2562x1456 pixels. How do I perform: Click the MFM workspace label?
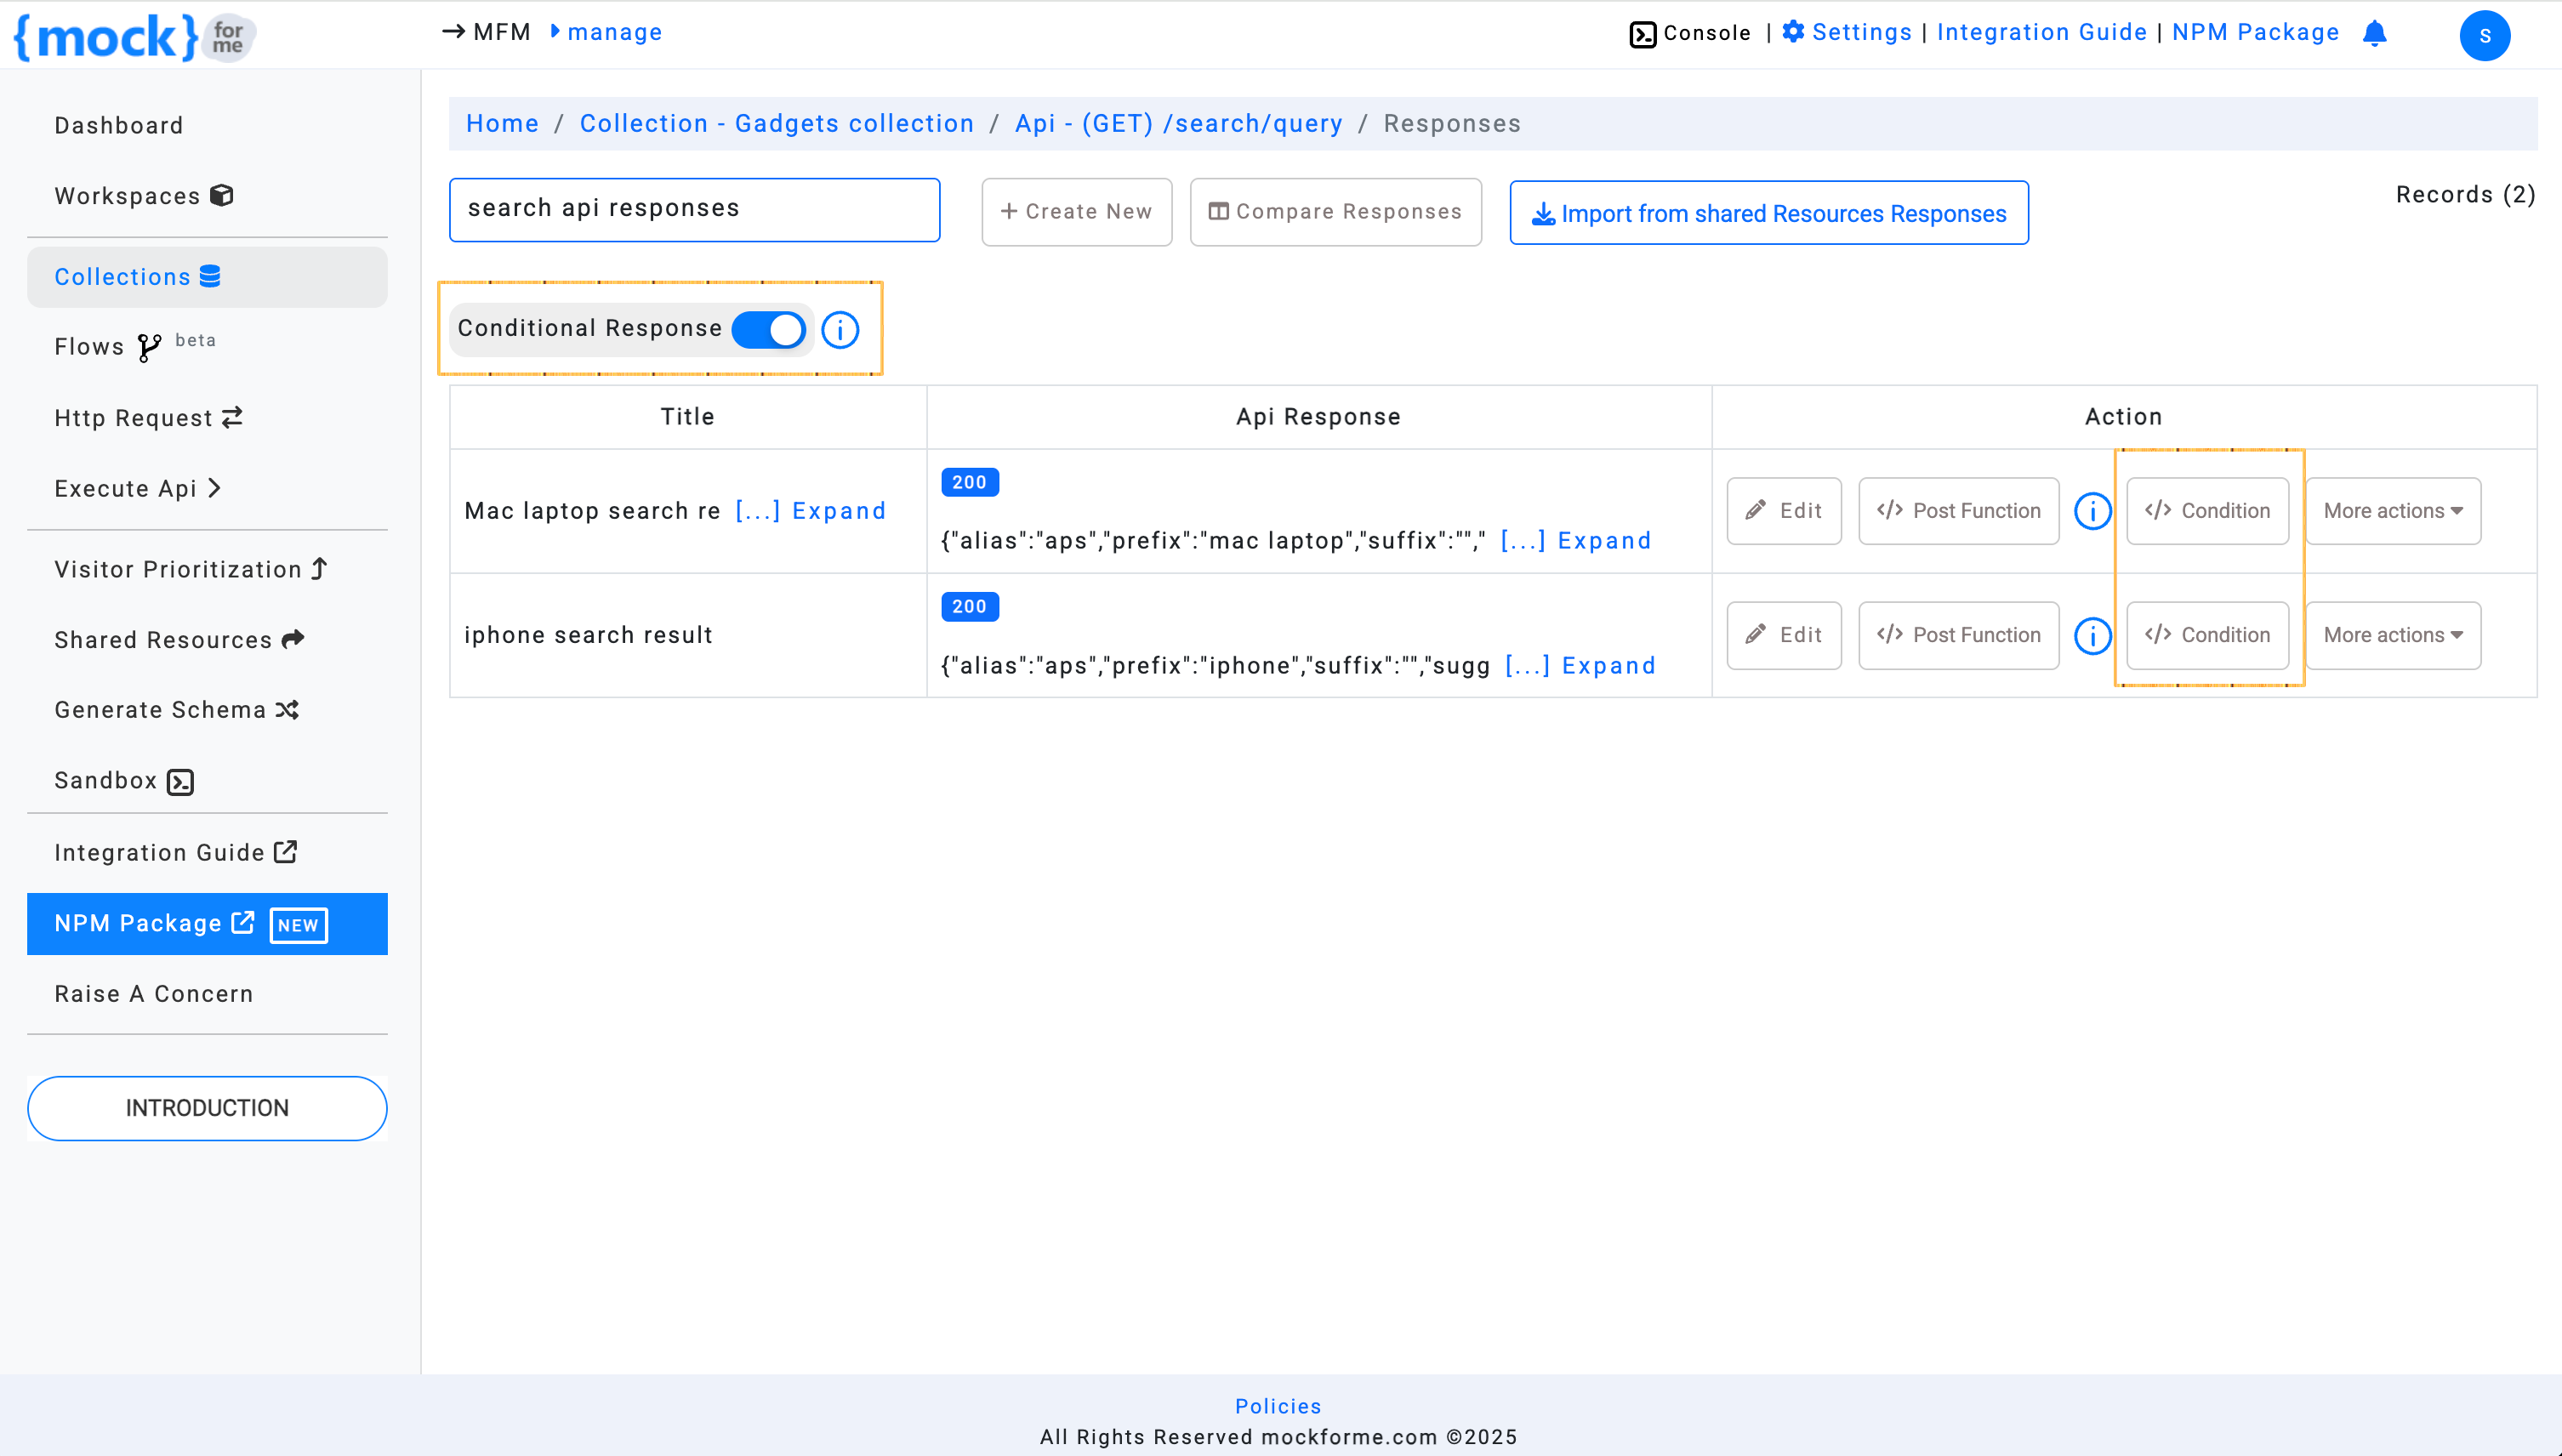(x=502, y=32)
